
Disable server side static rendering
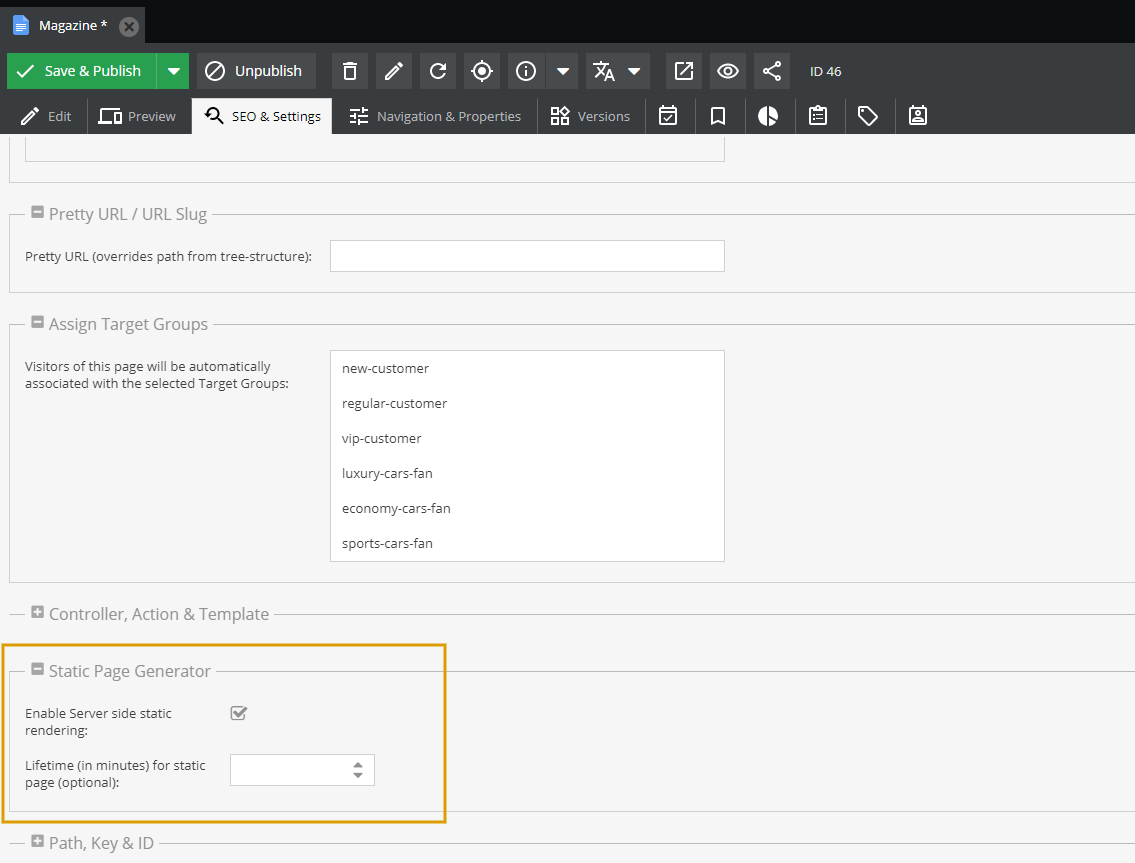point(238,713)
